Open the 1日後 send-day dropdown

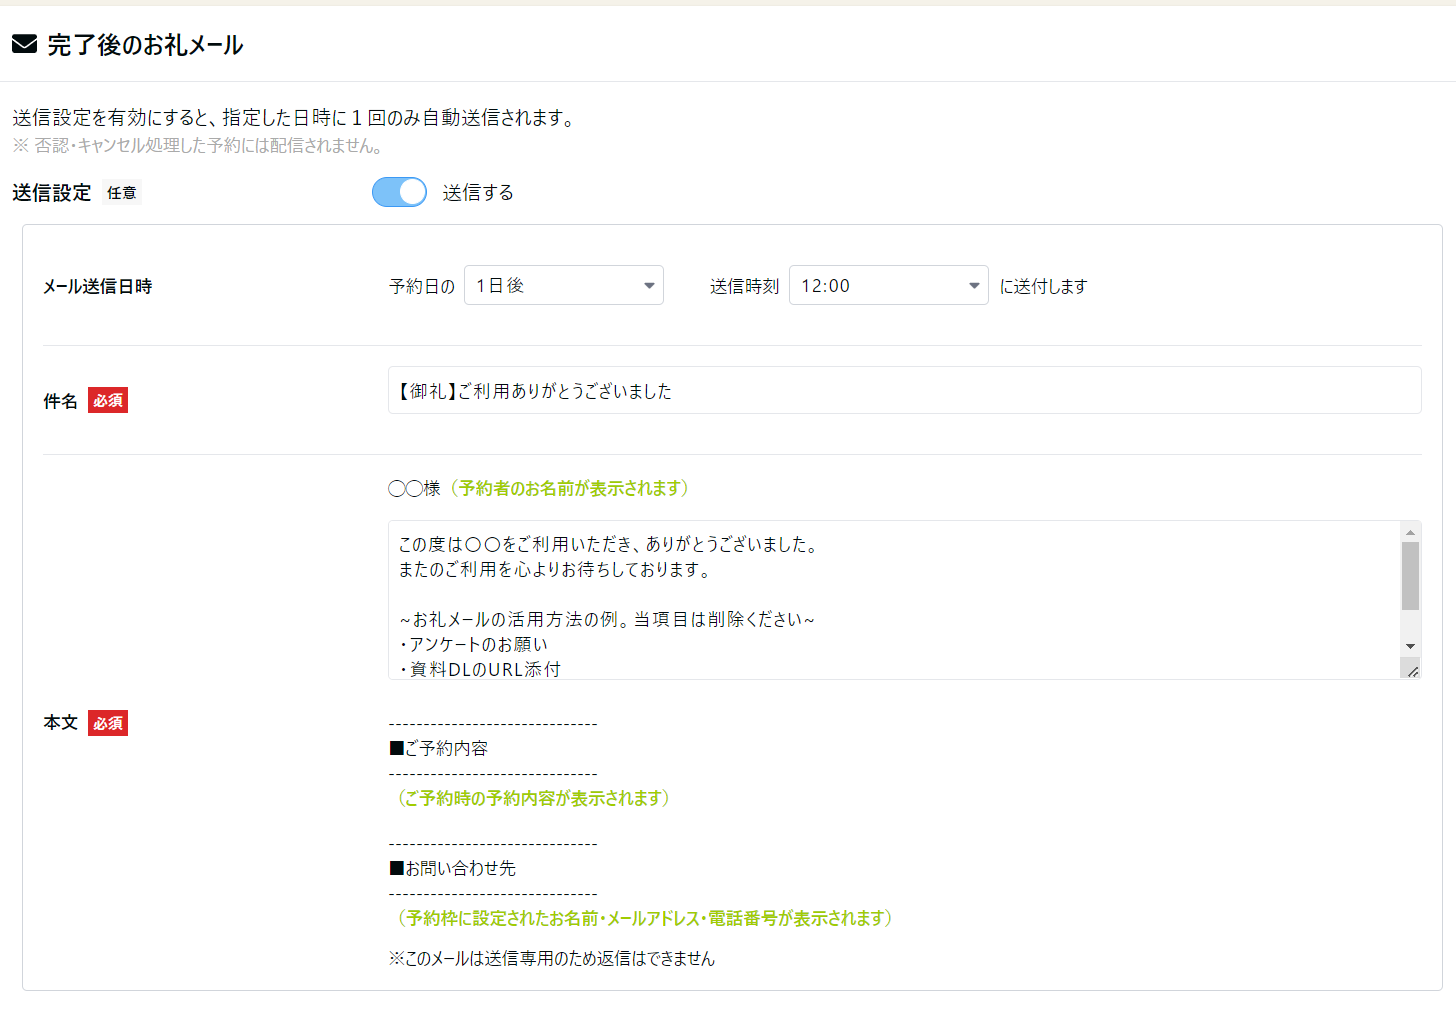click(x=564, y=285)
